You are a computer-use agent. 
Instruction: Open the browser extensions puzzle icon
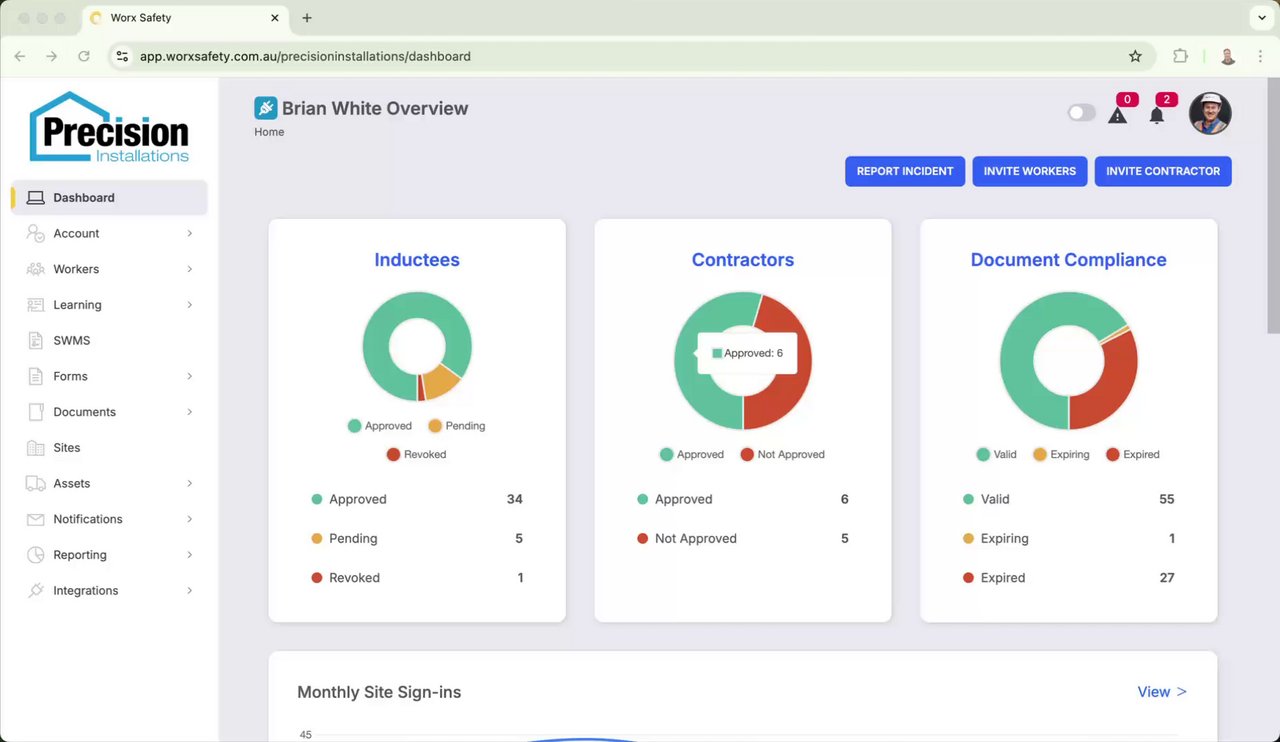1181,57
